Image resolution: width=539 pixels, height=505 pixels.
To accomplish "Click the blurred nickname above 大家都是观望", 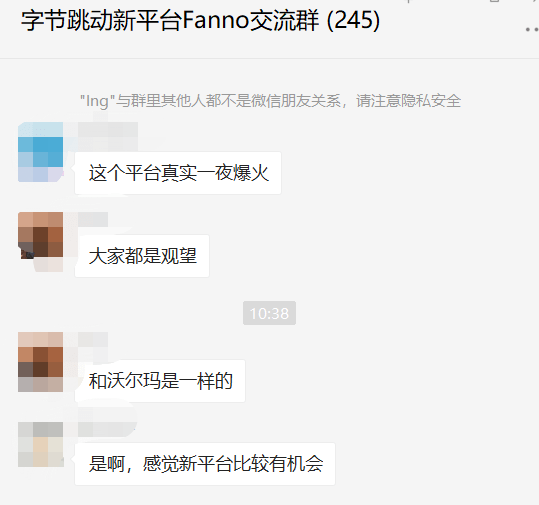I will point(93,219).
